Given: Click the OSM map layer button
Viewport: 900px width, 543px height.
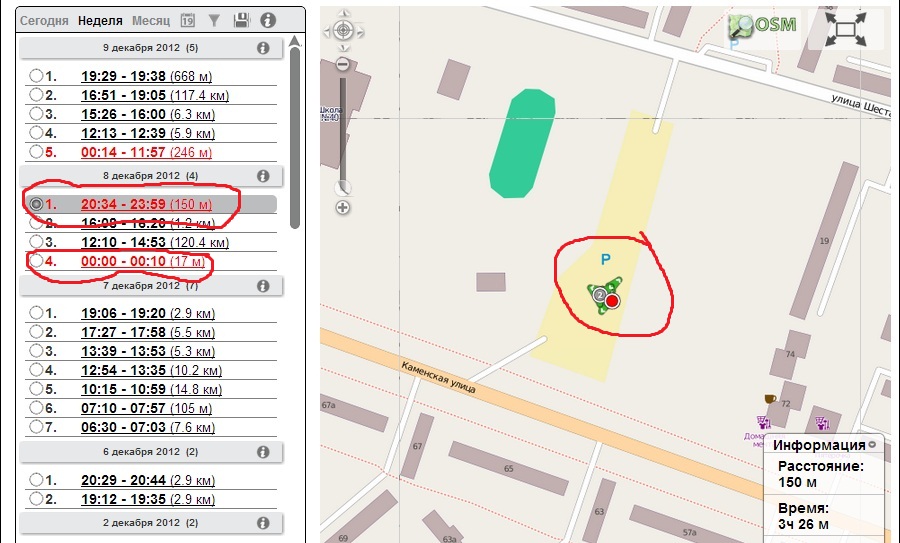Looking at the screenshot, I should pos(764,25).
